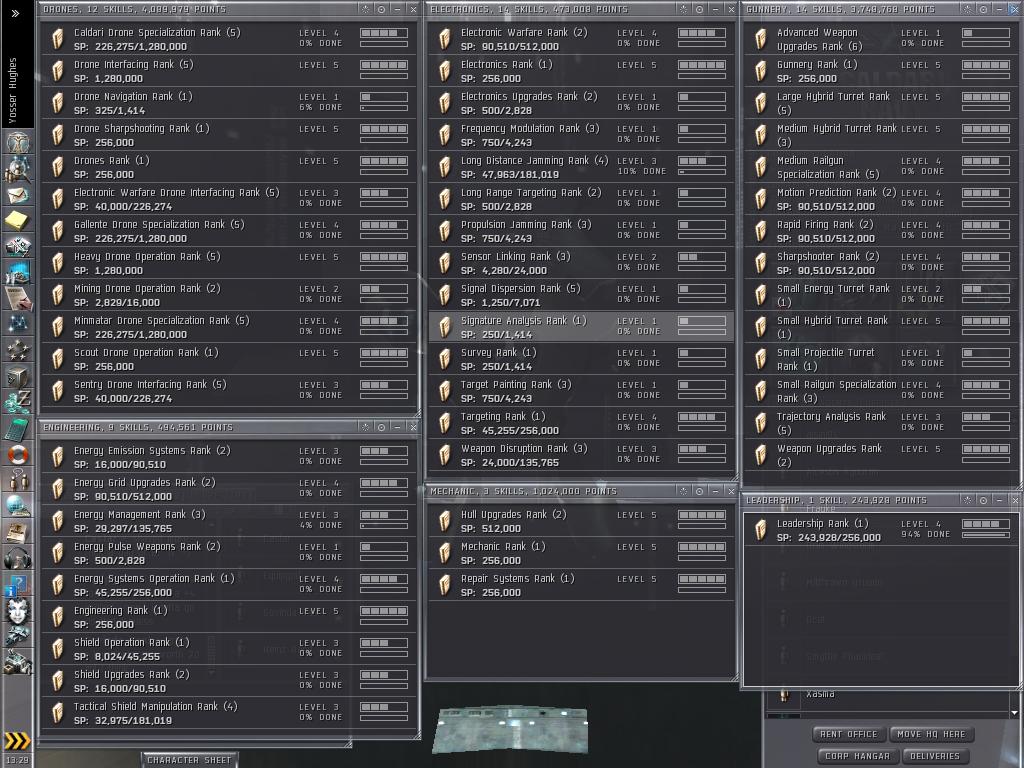Open the Calculator icon in sidebar
Viewport: 1024px width, 768px height.
click(18, 428)
